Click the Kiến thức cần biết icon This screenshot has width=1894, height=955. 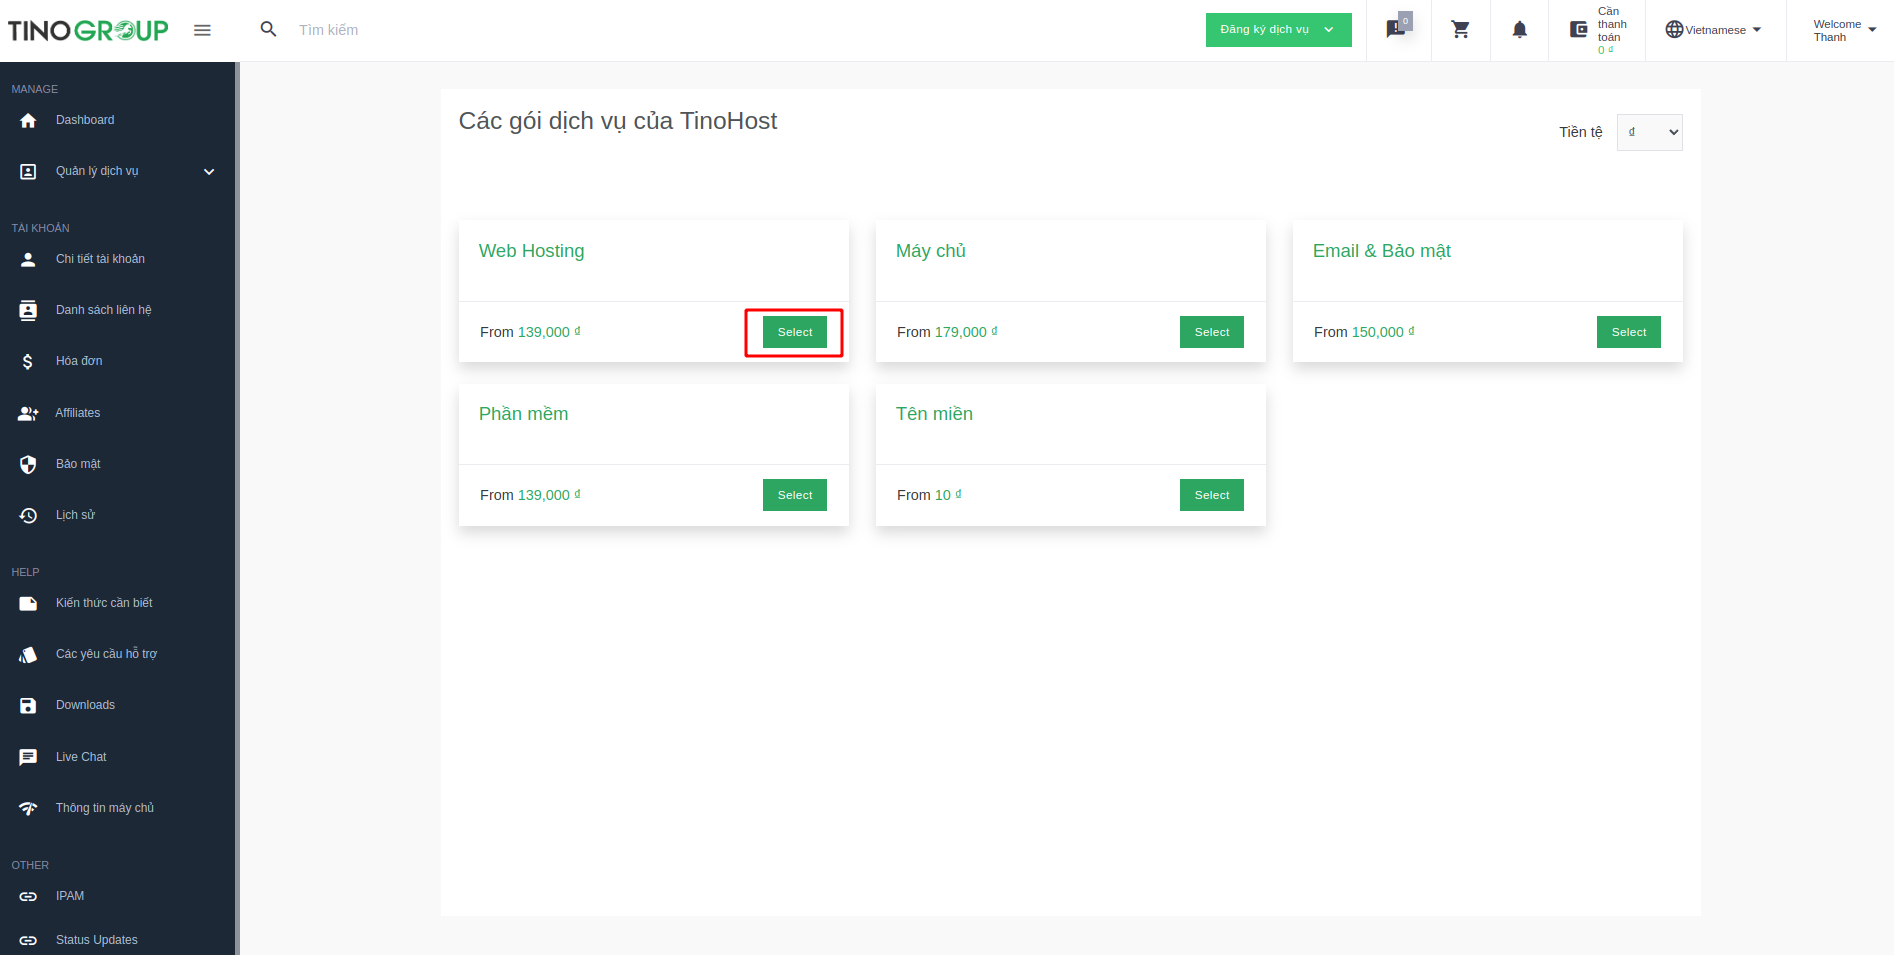[28, 603]
